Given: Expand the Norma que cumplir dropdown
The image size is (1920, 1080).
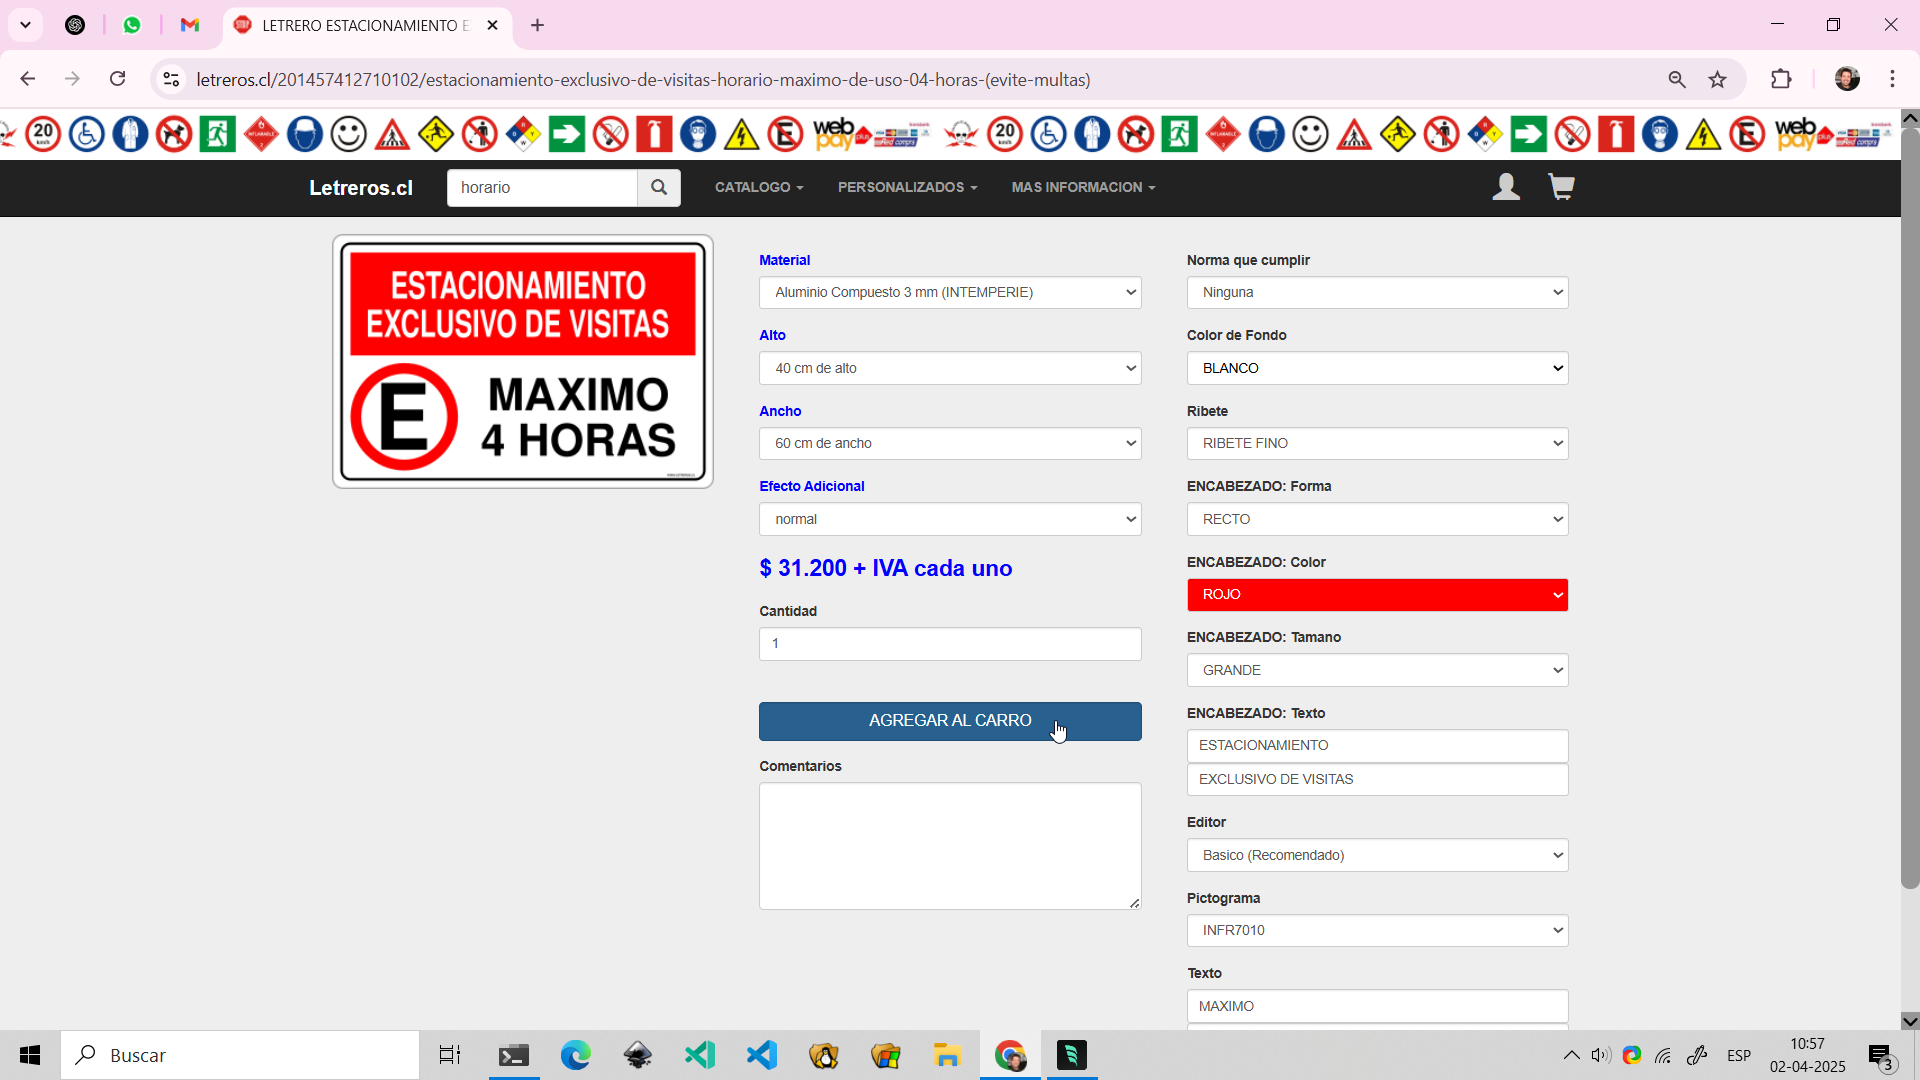Looking at the screenshot, I should point(1377,293).
